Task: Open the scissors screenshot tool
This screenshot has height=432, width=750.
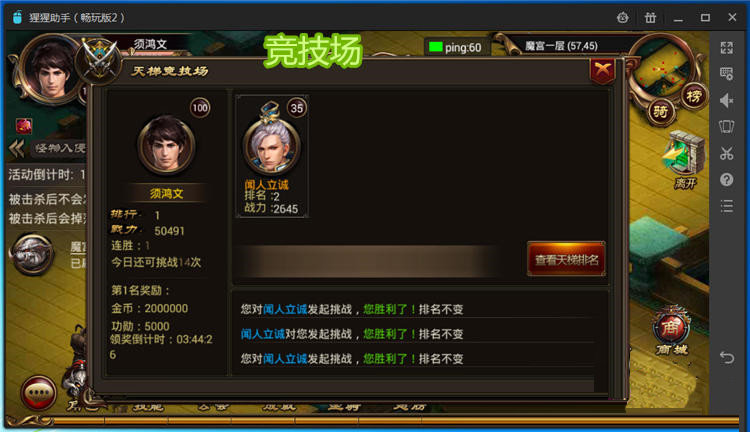Action: [x=726, y=154]
